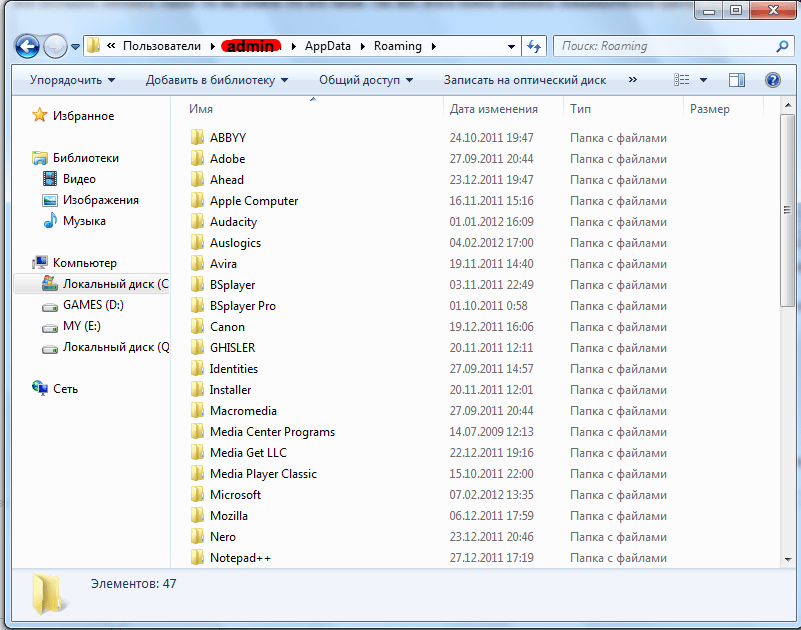Viewport: 801px width, 630px height.
Task: Select the Canon folder icon
Action: click(x=197, y=326)
